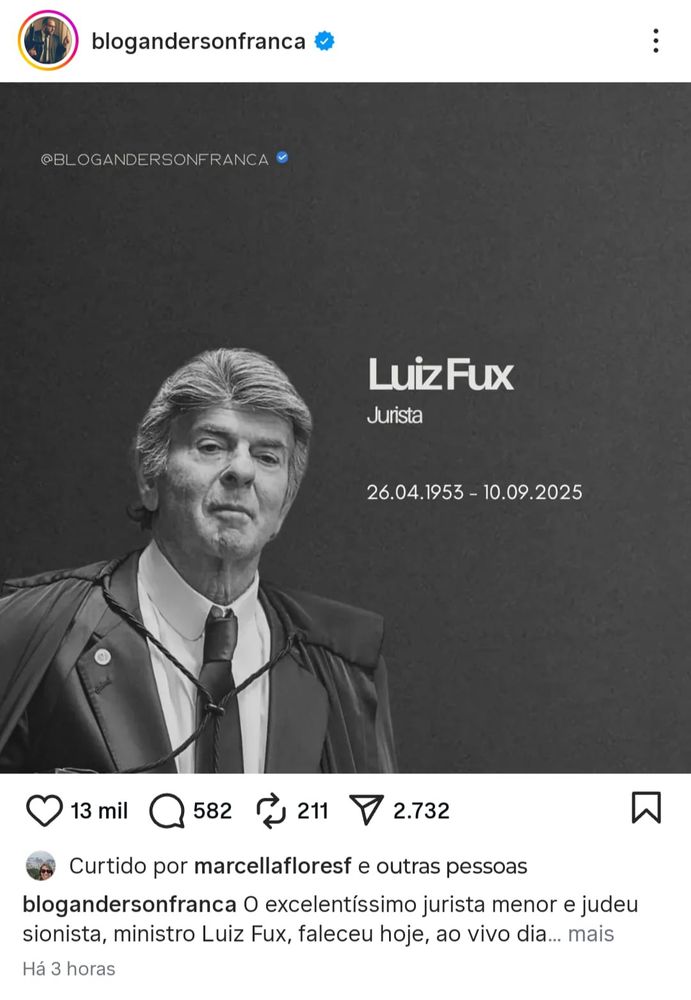Open the 582 comments count
This screenshot has width=691, height=1000.
pos(212,811)
